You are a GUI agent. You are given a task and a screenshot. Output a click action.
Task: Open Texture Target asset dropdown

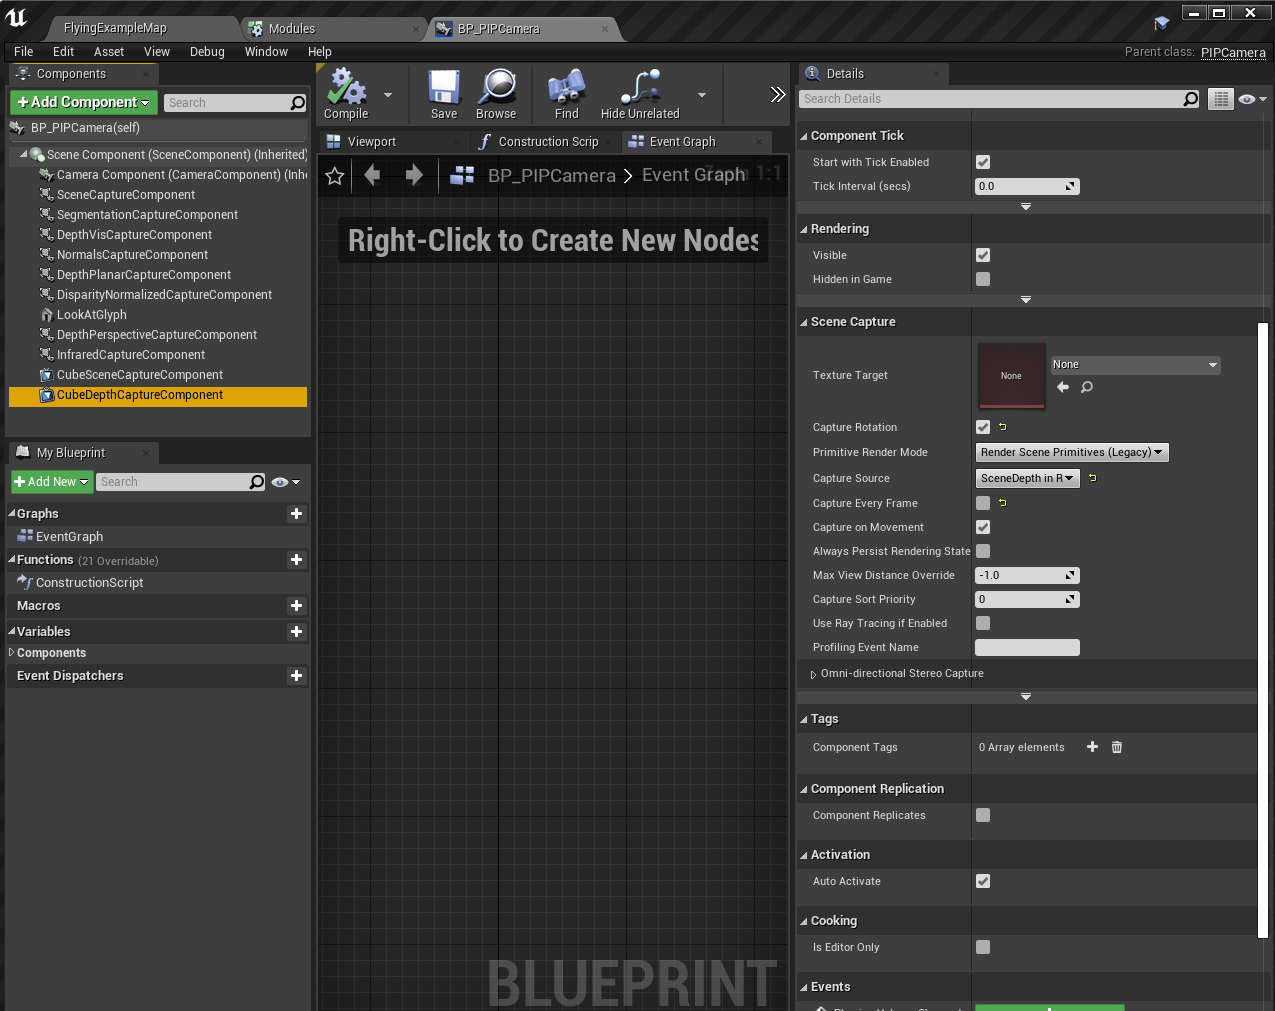1135,365
